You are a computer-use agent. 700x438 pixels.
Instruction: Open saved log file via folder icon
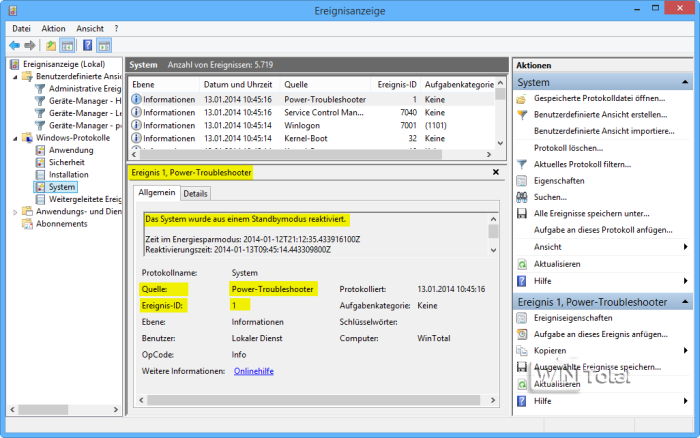[x=521, y=100]
